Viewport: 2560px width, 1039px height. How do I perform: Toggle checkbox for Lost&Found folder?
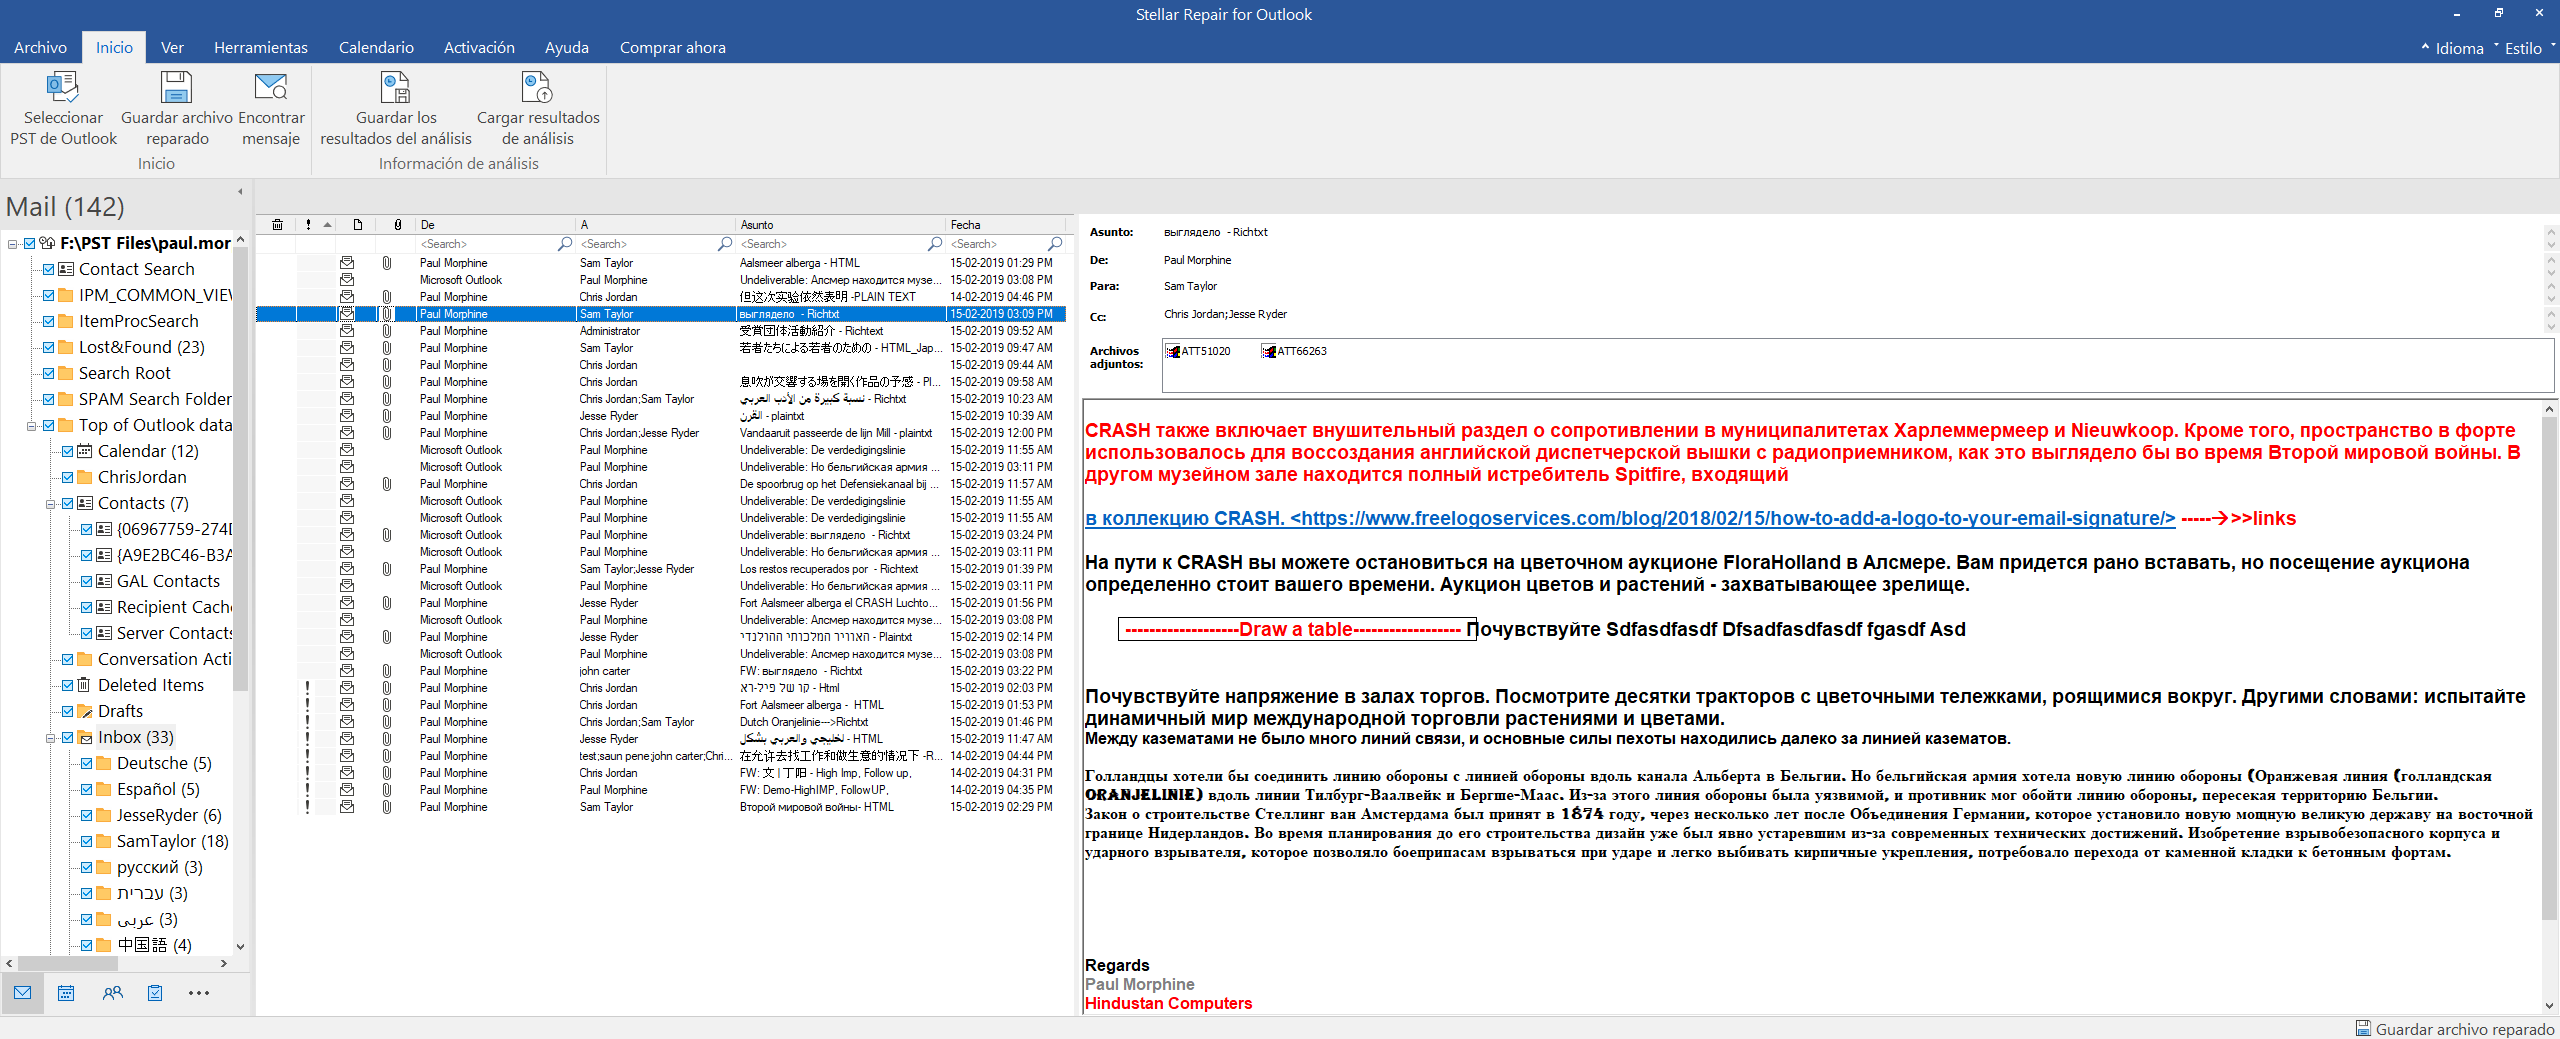coord(48,347)
